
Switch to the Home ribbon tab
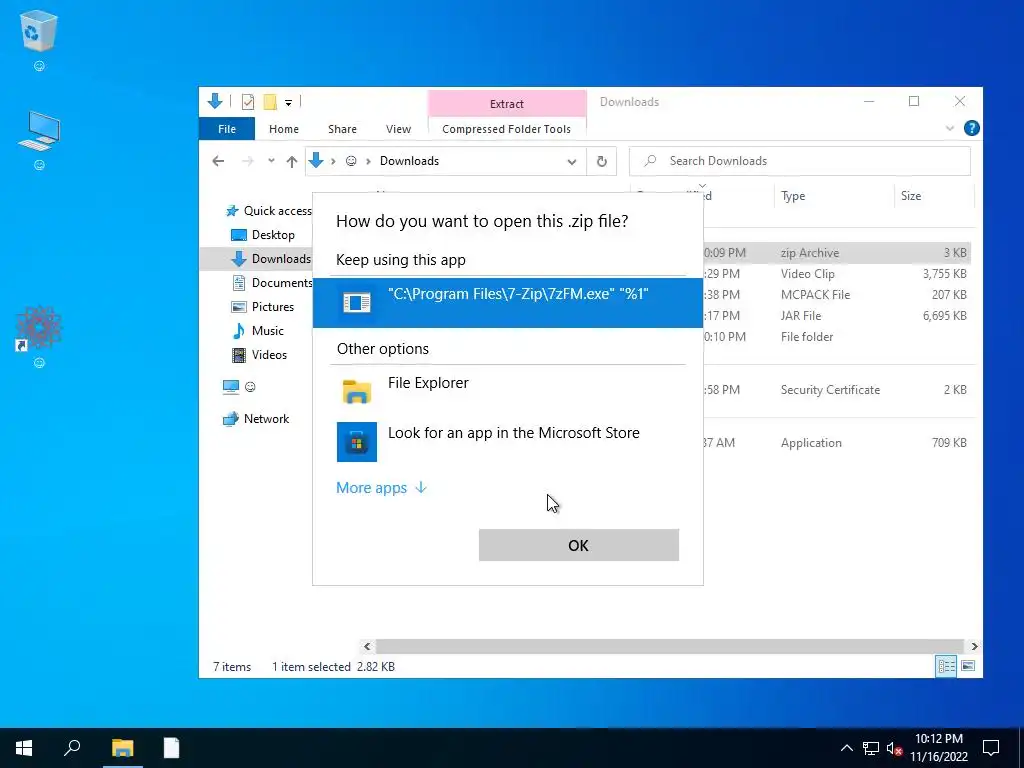[283, 129]
